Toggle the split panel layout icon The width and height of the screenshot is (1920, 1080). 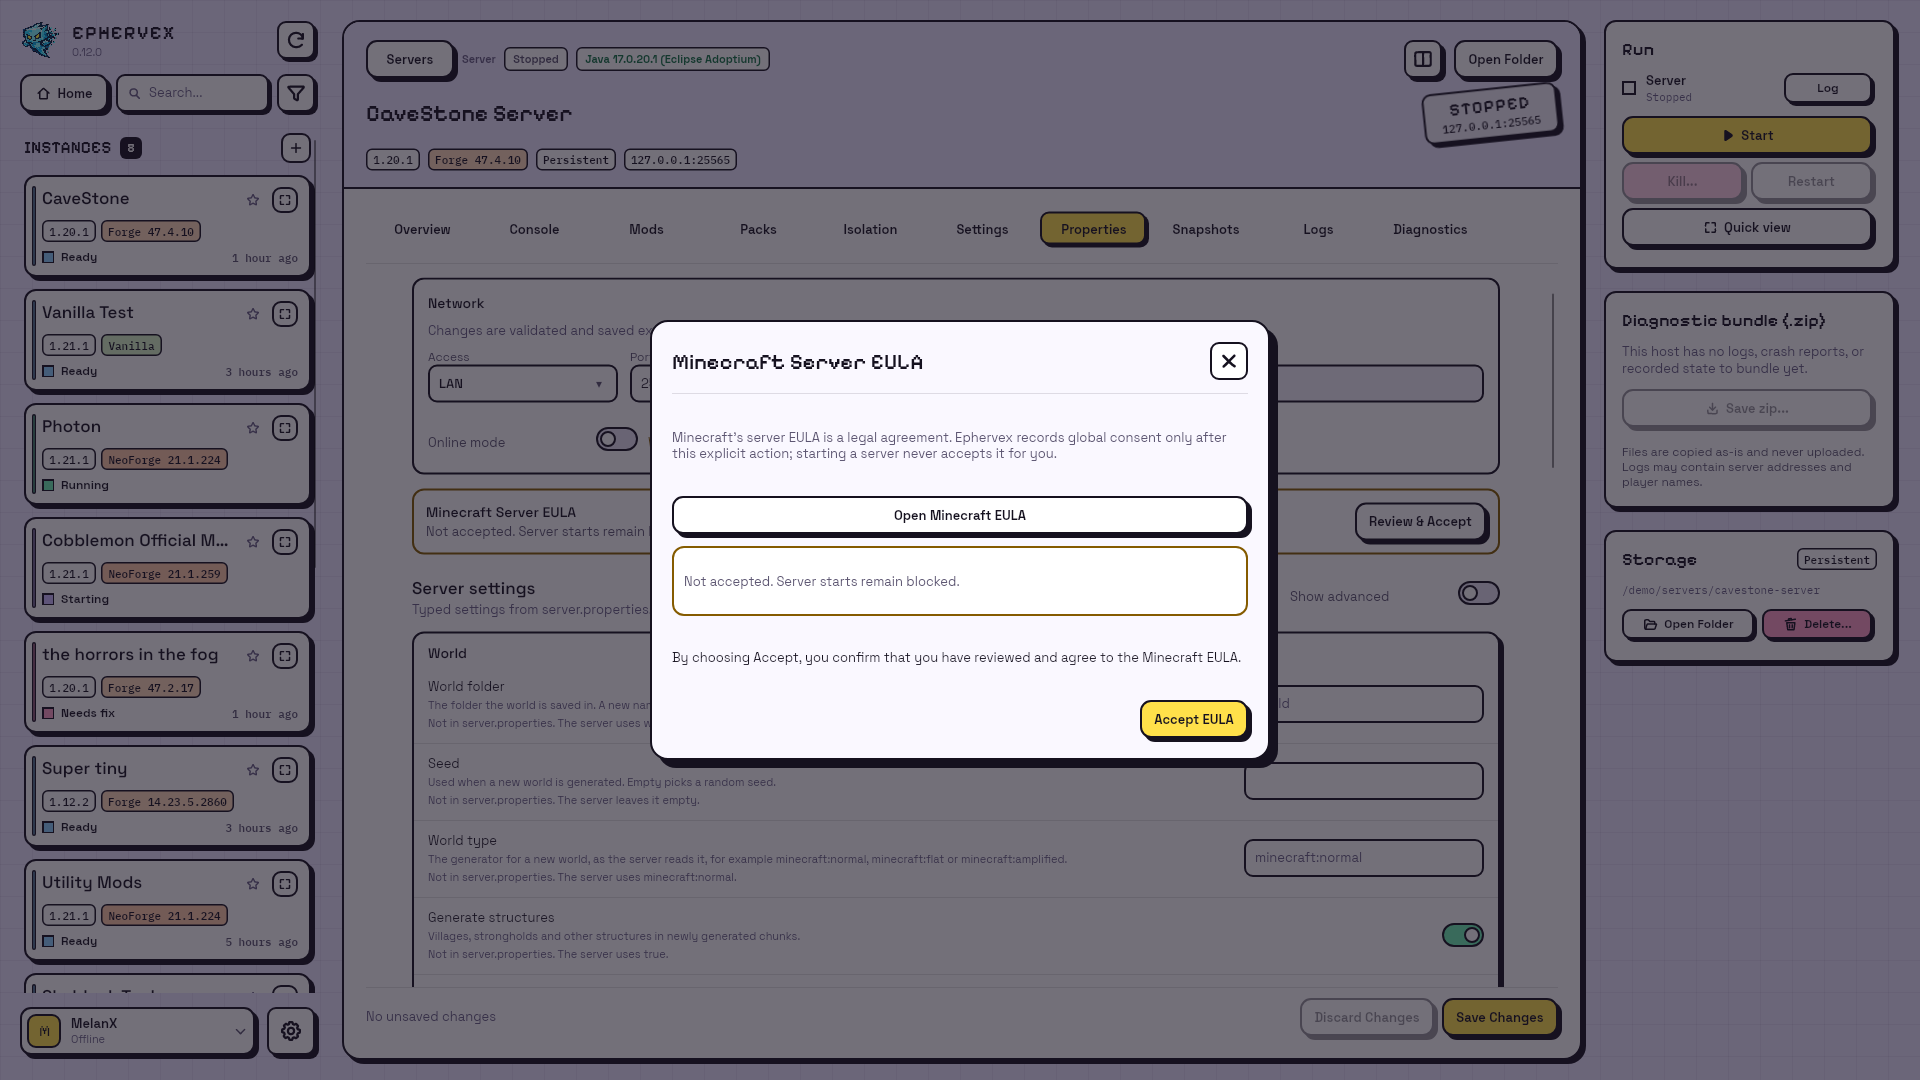(1423, 59)
